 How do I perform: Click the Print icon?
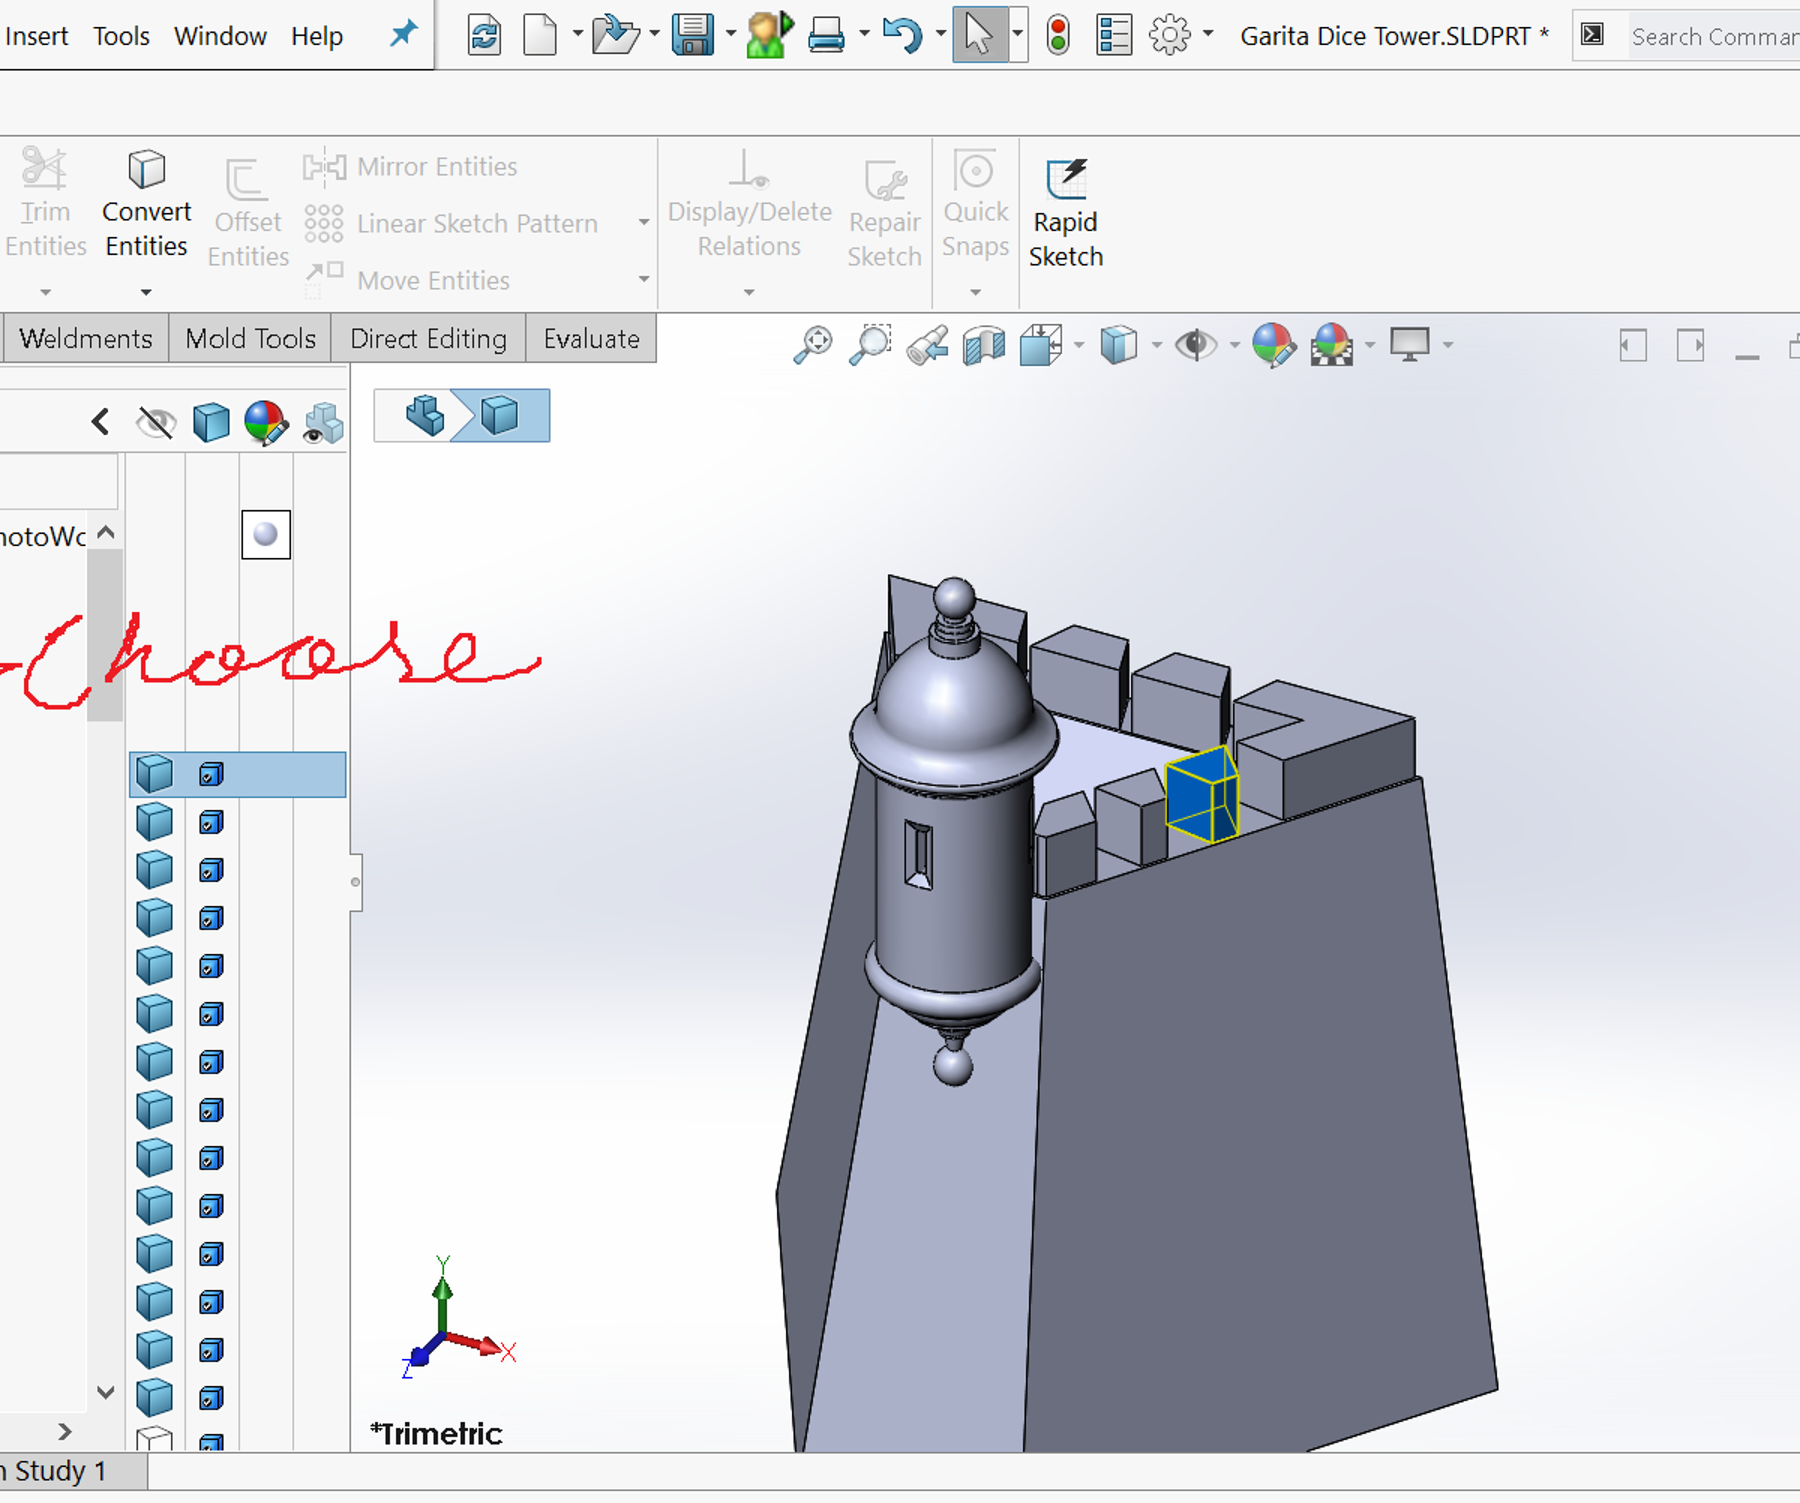click(826, 36)
